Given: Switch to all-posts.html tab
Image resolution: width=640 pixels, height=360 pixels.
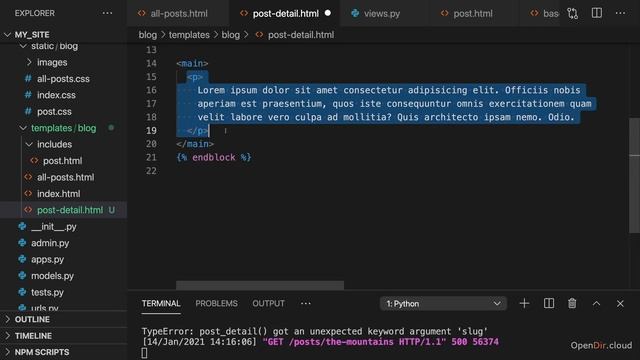Looking at the screenshot, I should click(x=179, y=13).
